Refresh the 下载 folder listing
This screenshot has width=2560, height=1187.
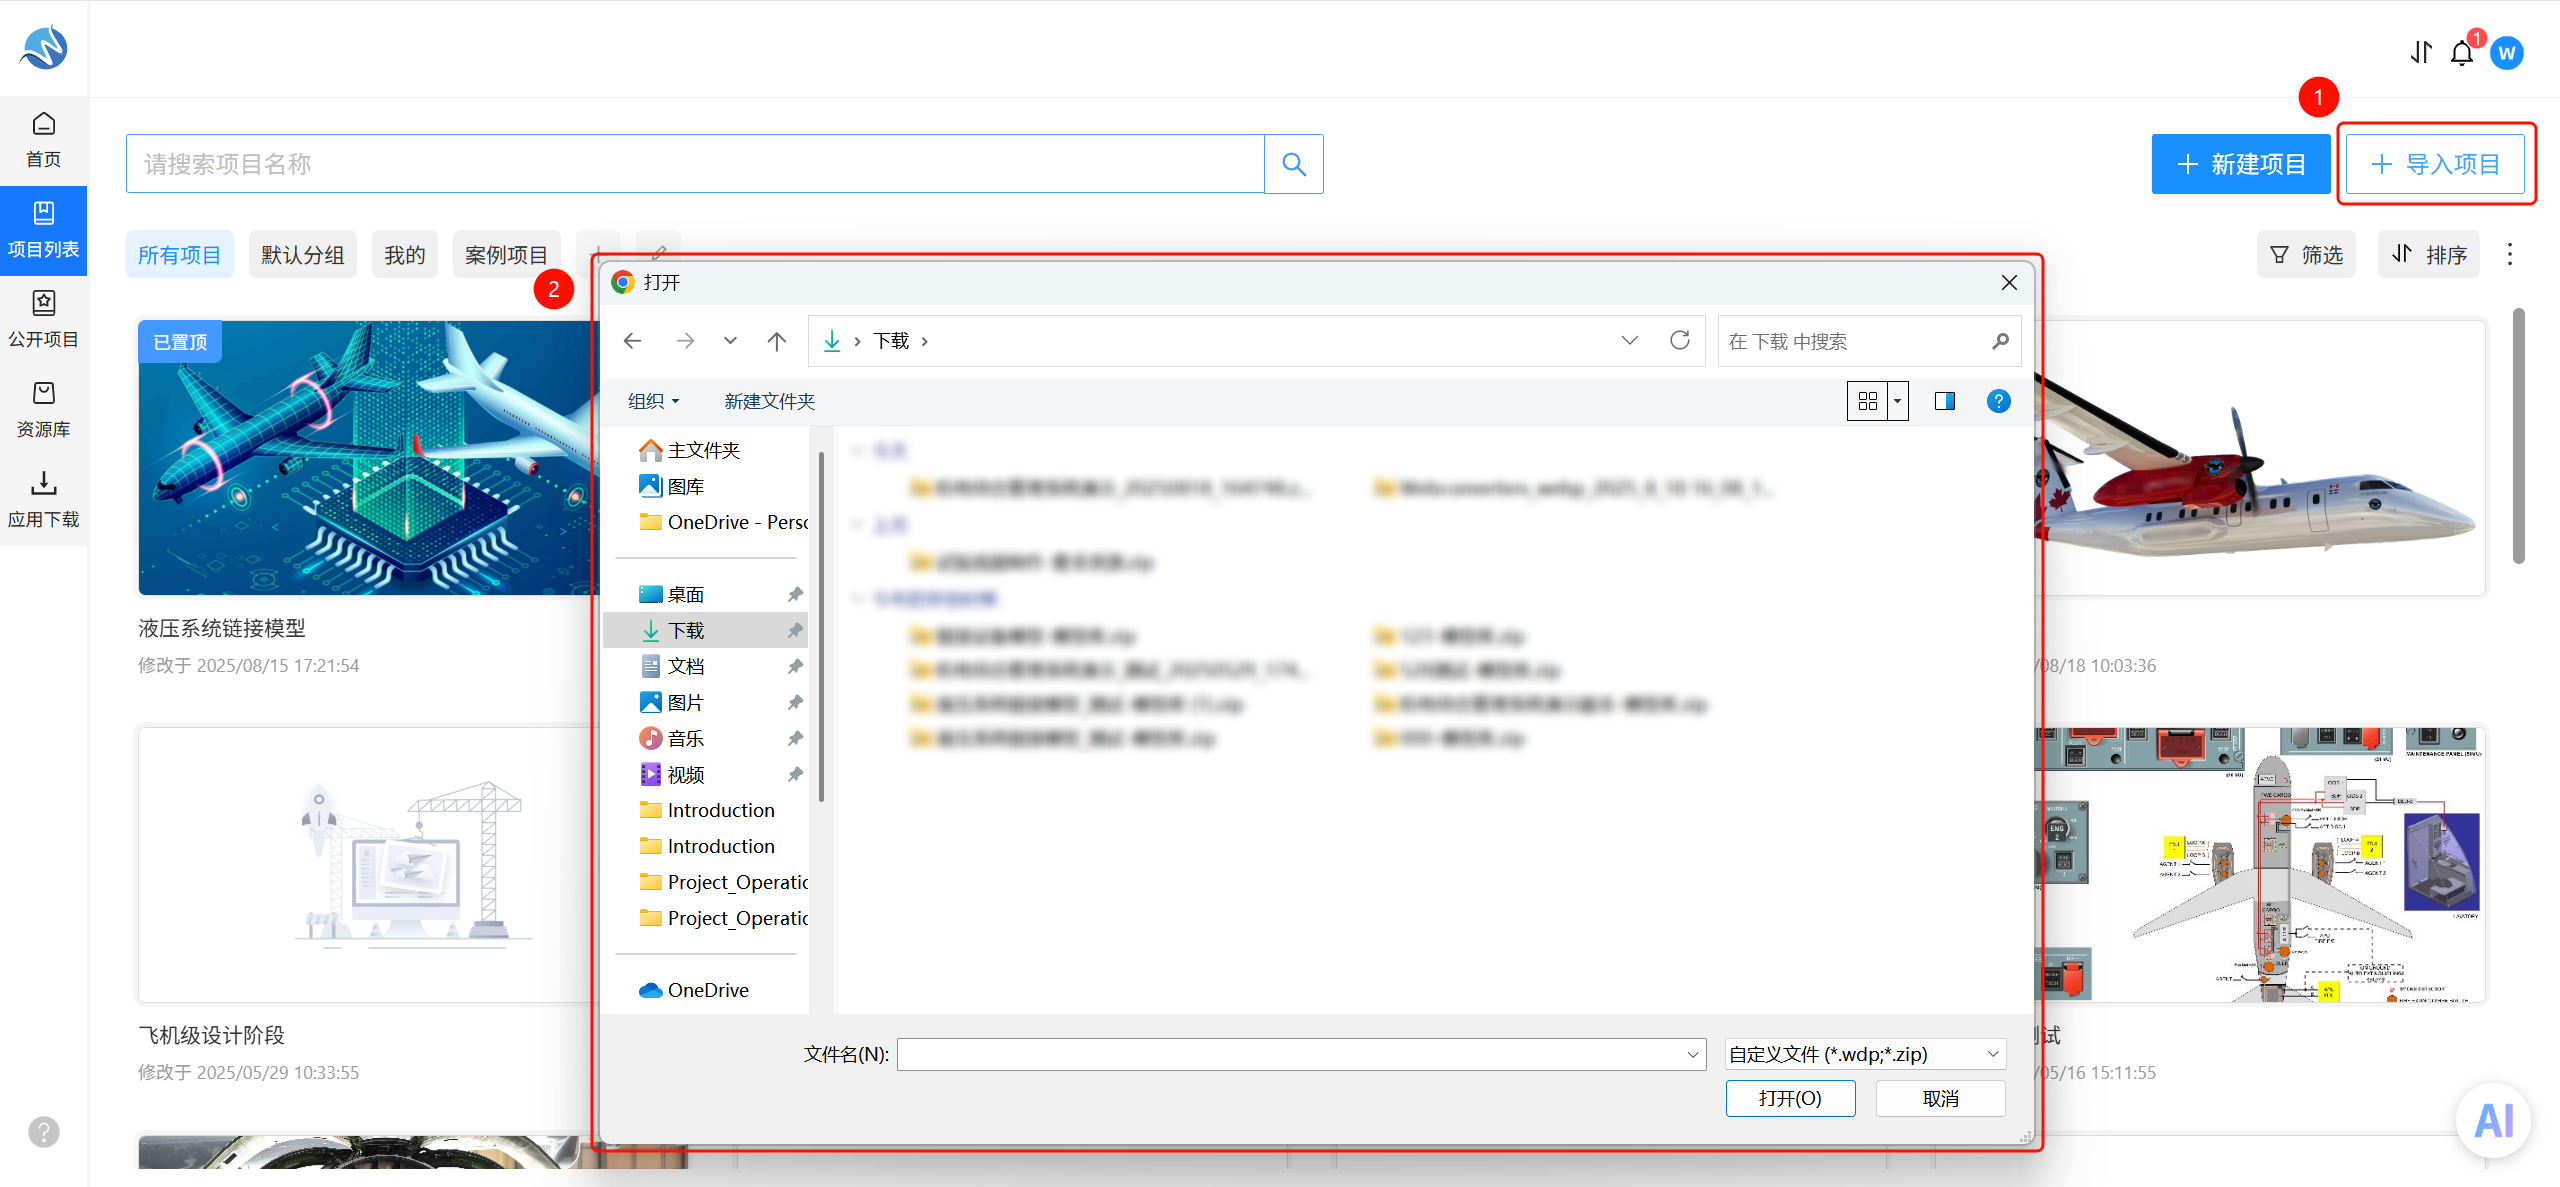tap(1680, 341)
